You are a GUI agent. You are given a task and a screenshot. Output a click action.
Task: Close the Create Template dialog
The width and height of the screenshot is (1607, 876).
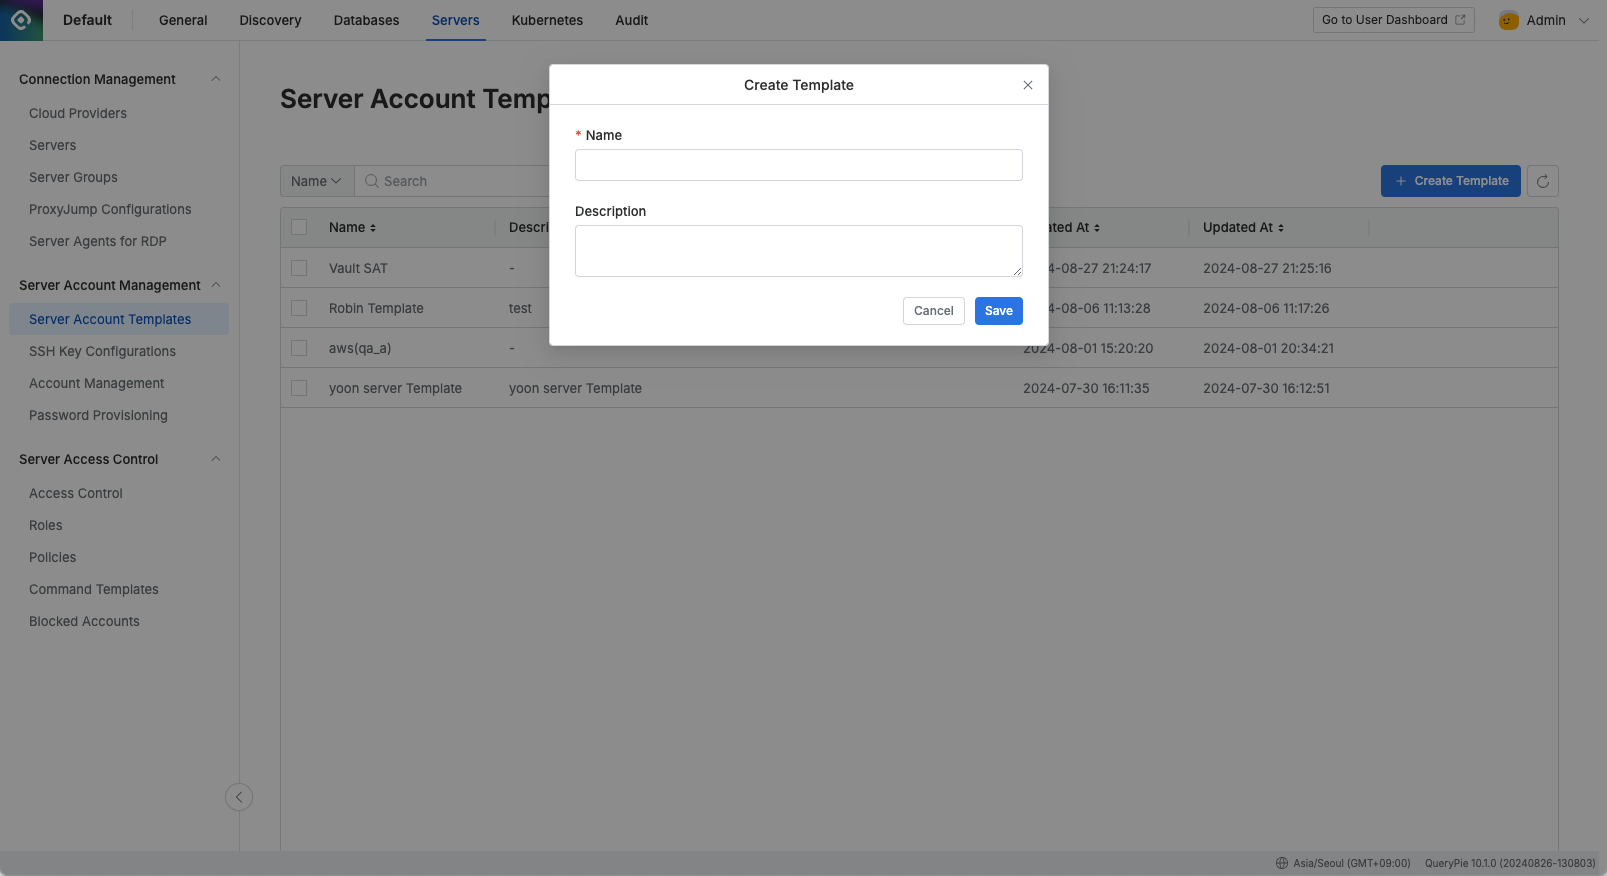pos(1027,85)
